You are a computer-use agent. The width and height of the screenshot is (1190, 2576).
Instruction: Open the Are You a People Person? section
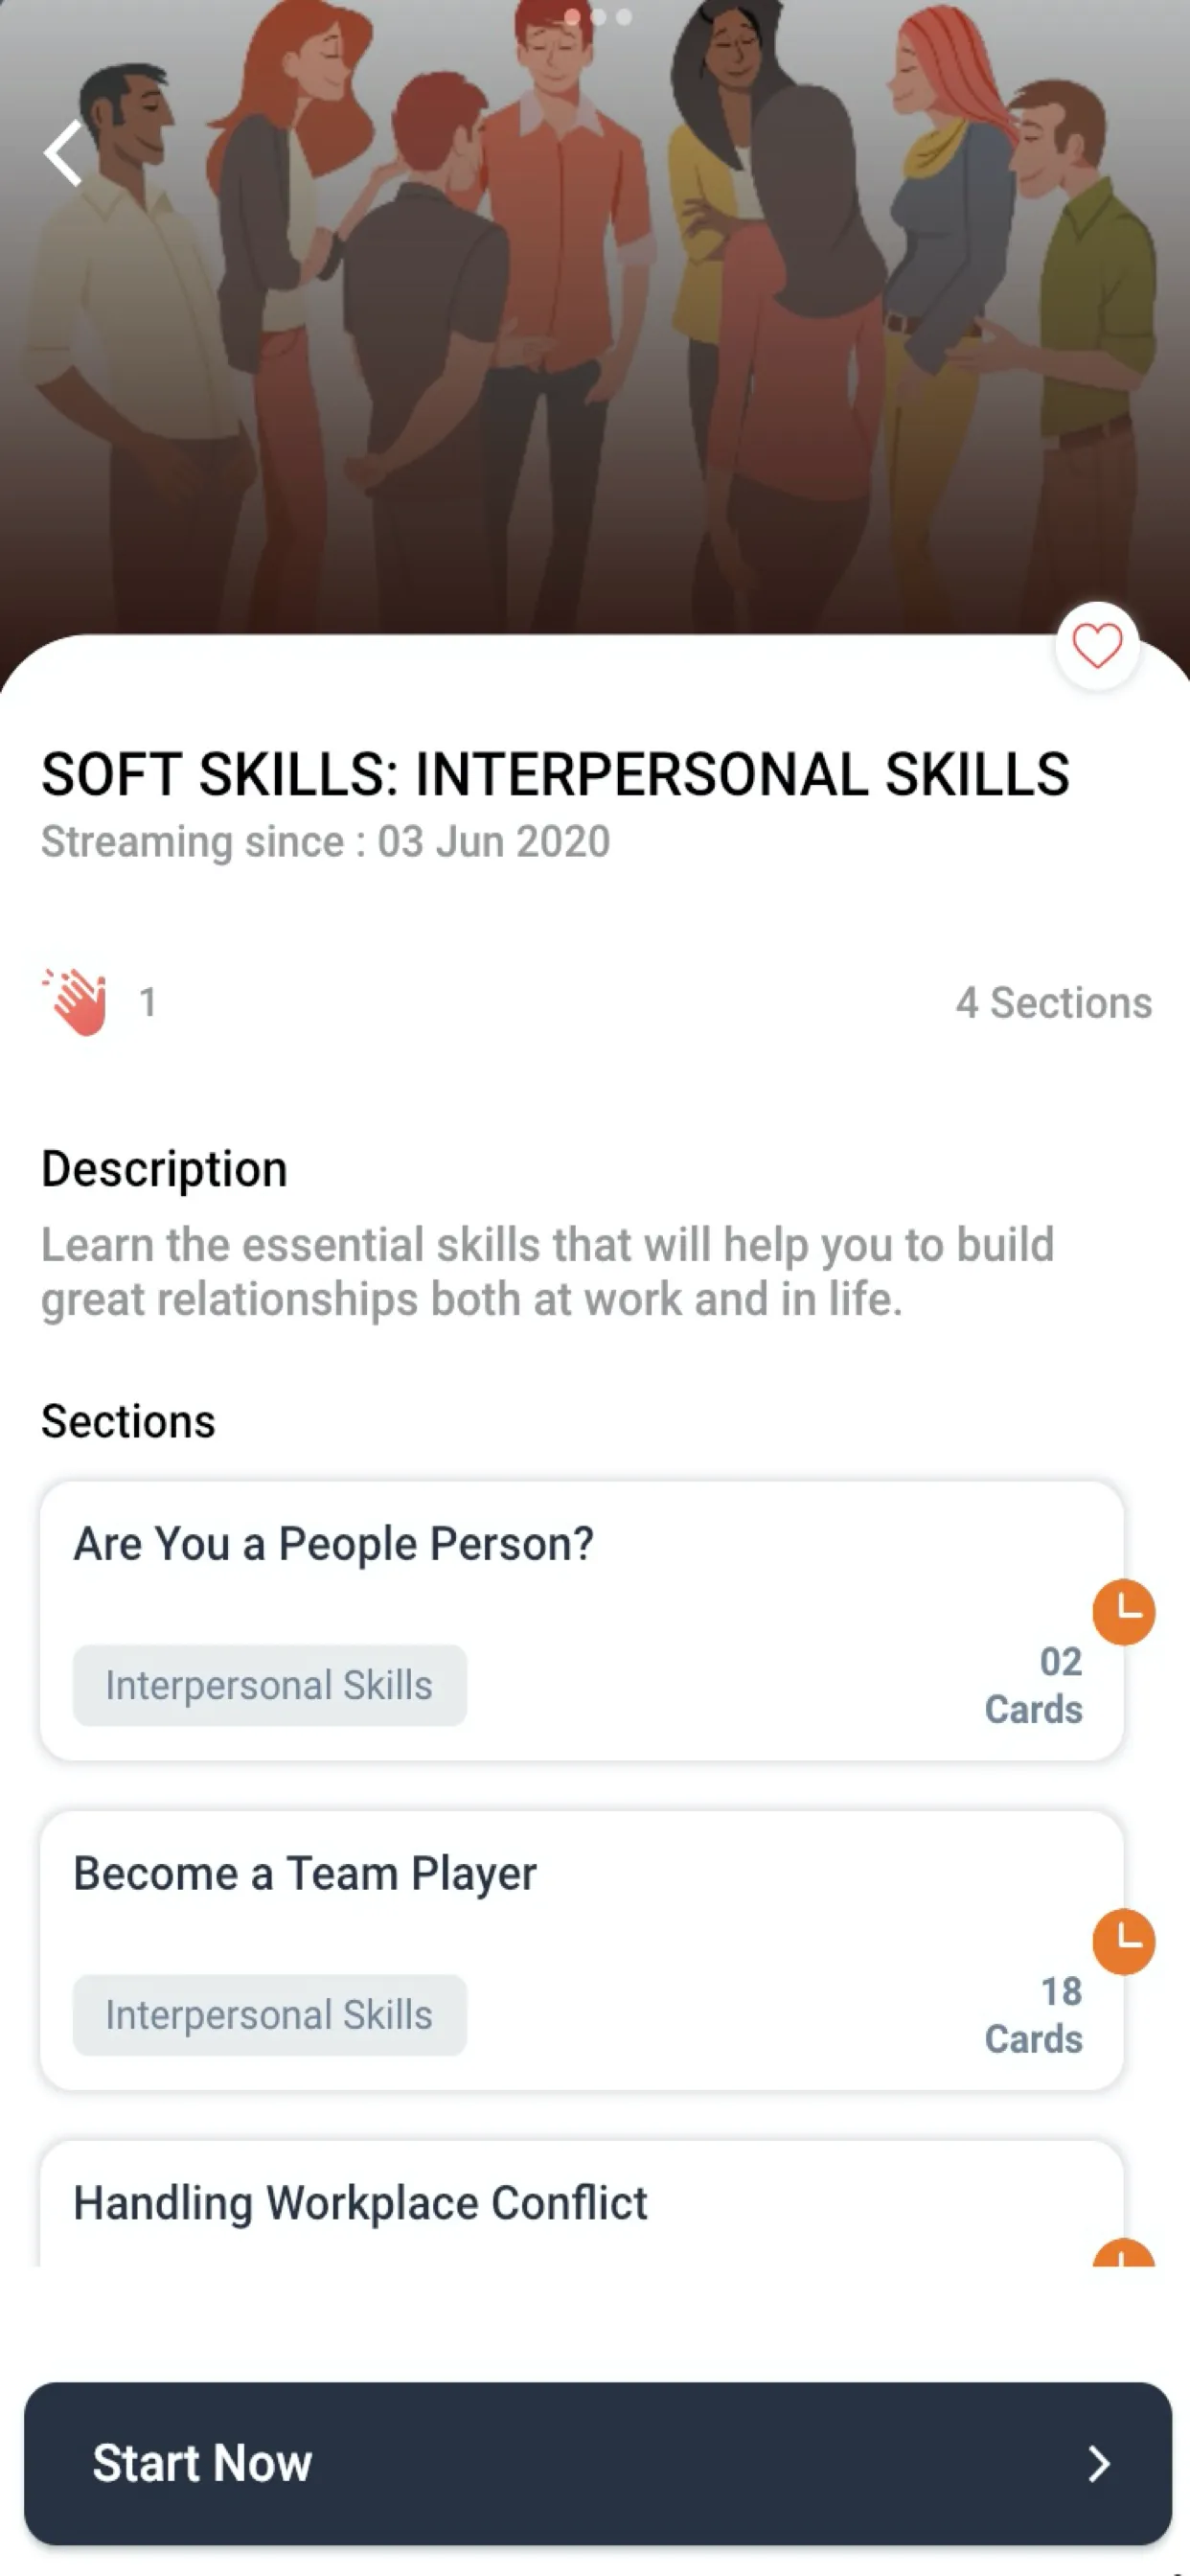pos(581,1621)
